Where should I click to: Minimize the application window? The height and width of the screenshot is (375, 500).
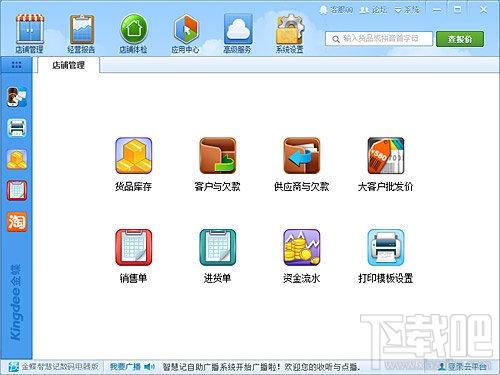[437, 10]
